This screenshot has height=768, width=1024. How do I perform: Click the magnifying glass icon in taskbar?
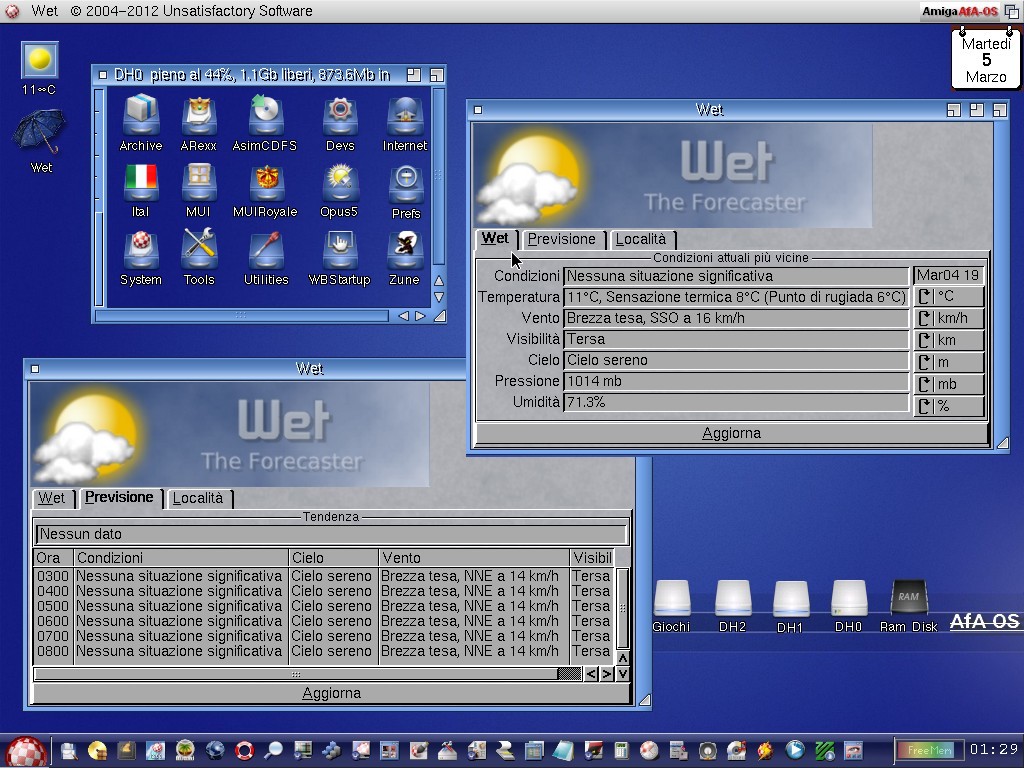pyautogui.click(x=272, y=750)
